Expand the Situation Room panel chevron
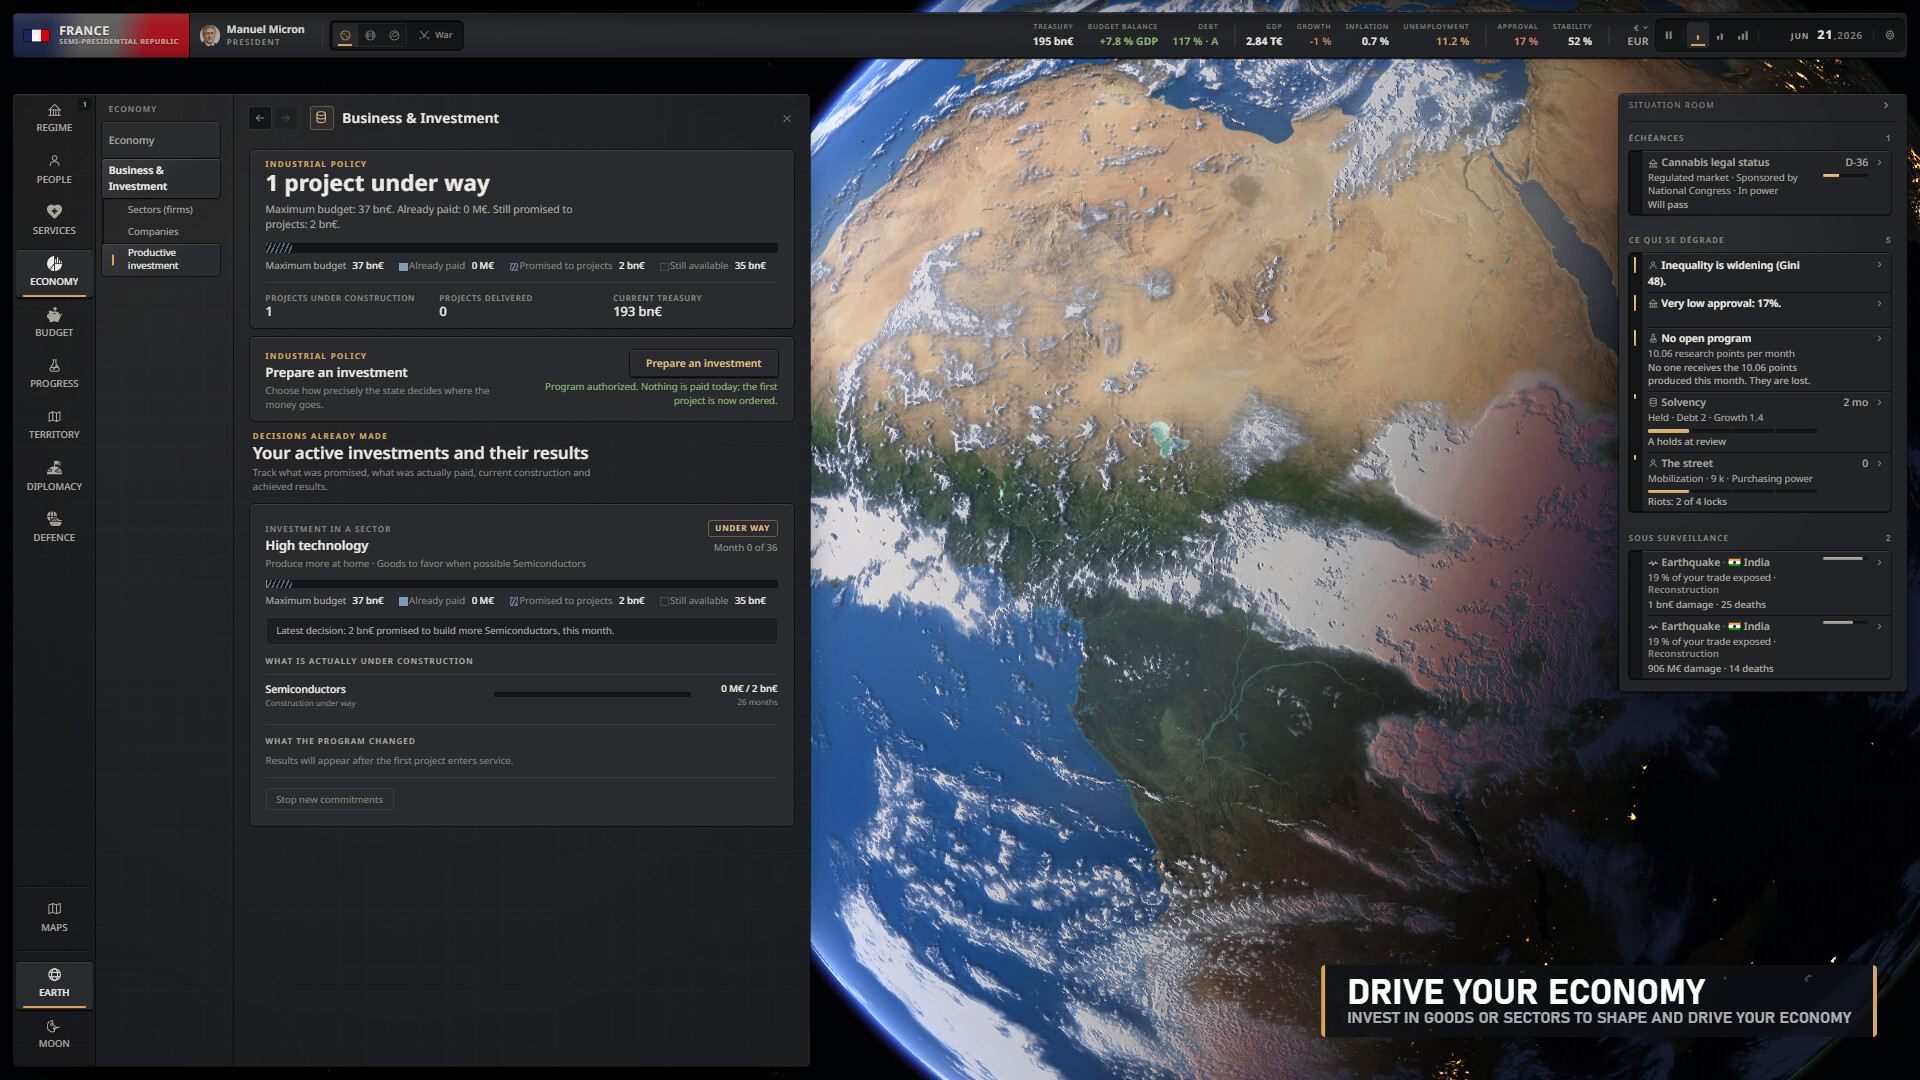 point(1886,105)
